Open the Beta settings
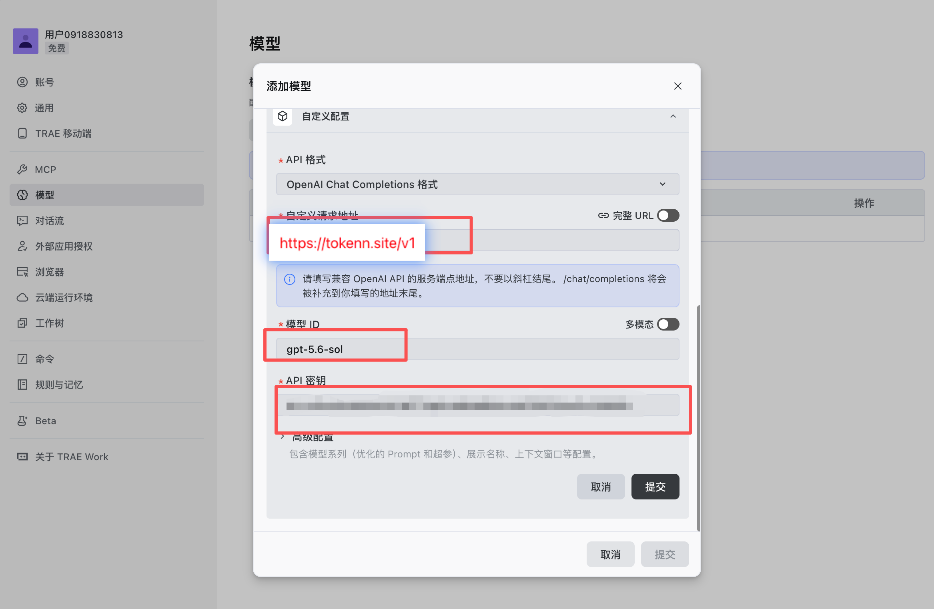The width and height of the screenshot is (934, 609). [x=107, y=421]
